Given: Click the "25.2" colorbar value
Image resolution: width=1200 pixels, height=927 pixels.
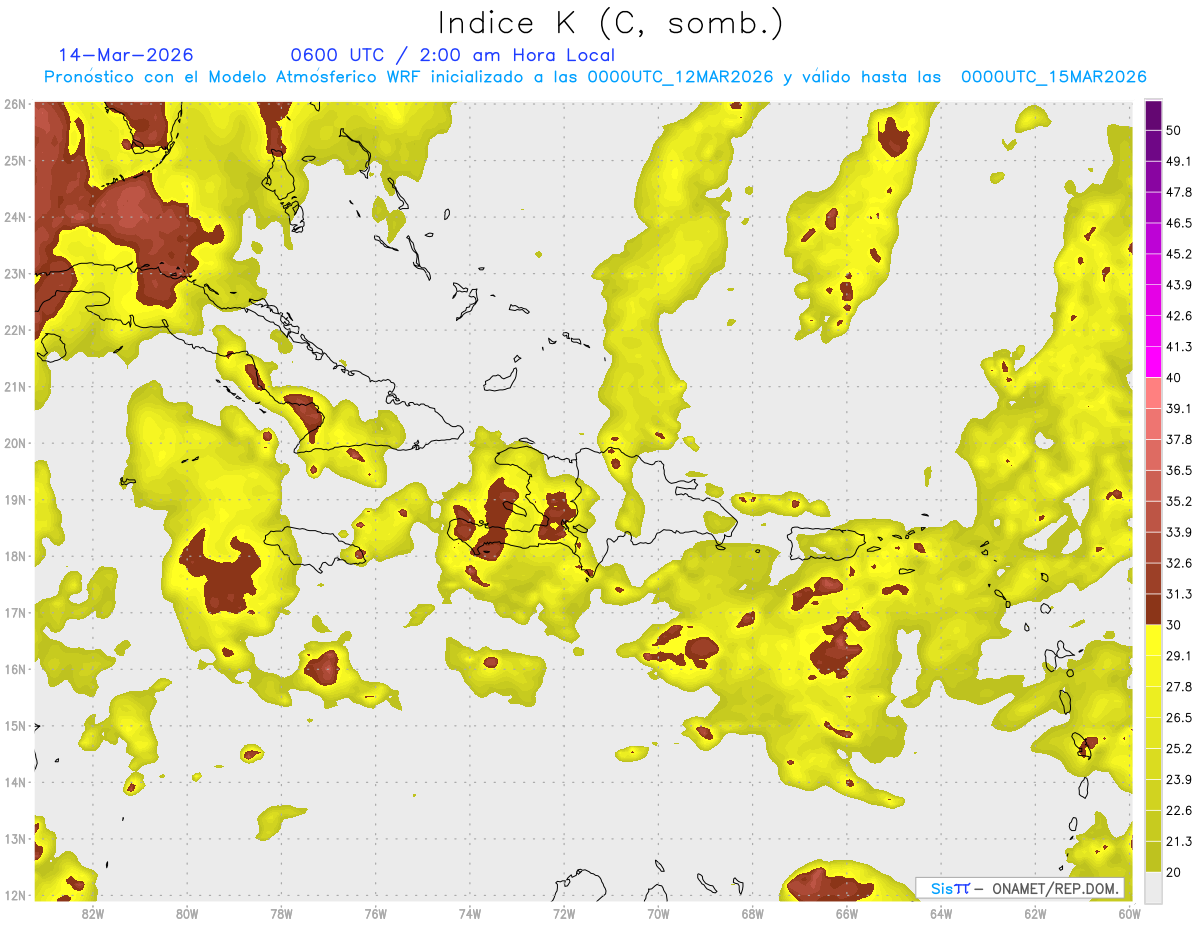Looking at the screenshot, I should point(1179,749).
